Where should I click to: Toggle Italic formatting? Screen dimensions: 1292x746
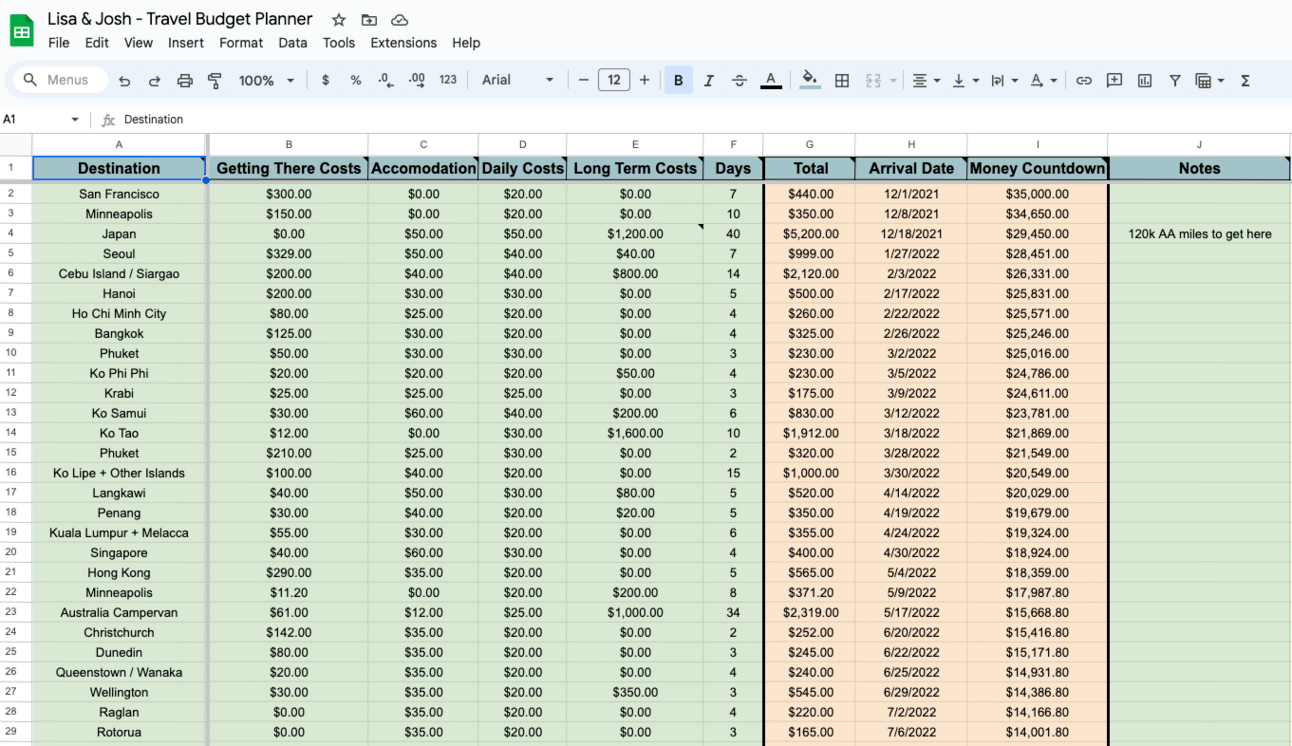(708, 81)
